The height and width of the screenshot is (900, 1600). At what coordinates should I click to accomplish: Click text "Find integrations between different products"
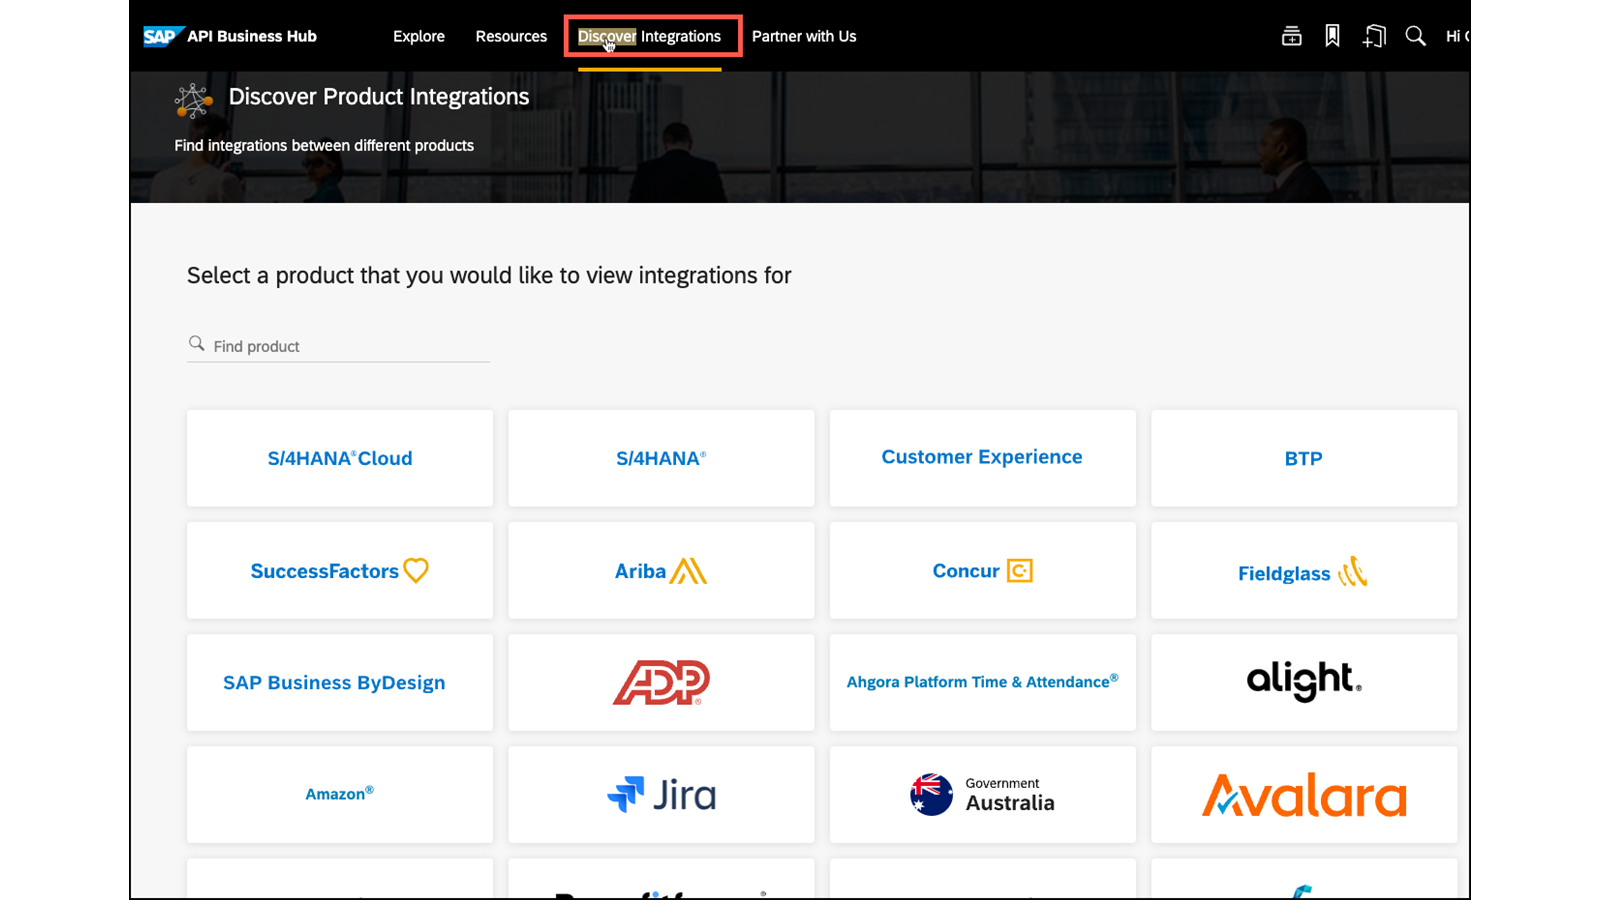[324, 146]
